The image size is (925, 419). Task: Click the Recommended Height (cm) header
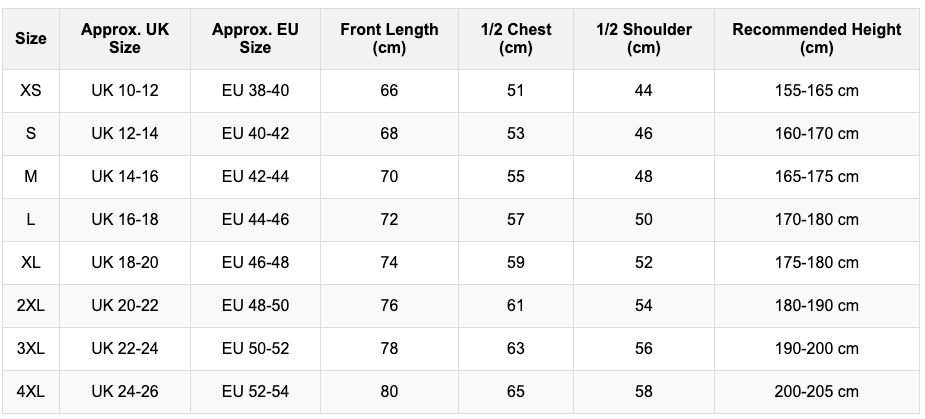[816, 39]
